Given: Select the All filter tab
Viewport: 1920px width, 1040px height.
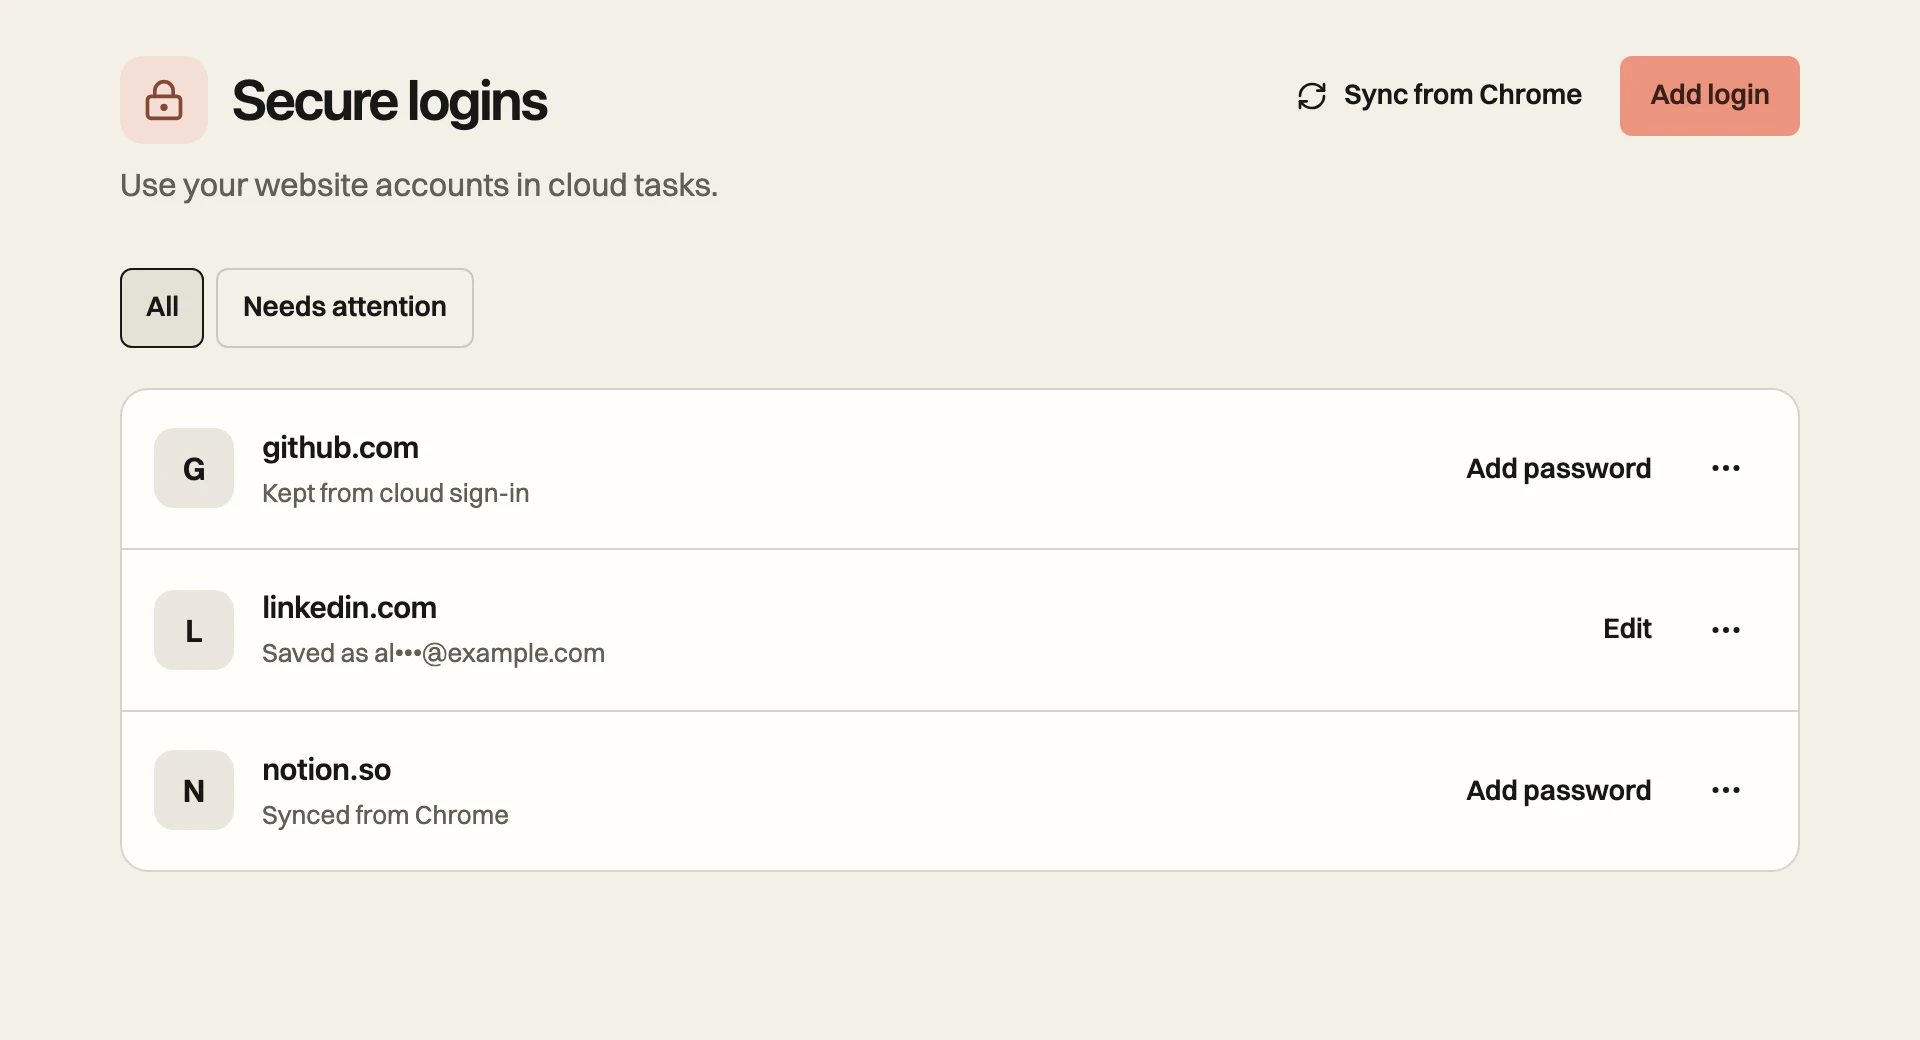Looking at the screenshot, I should tap(162, 308).
